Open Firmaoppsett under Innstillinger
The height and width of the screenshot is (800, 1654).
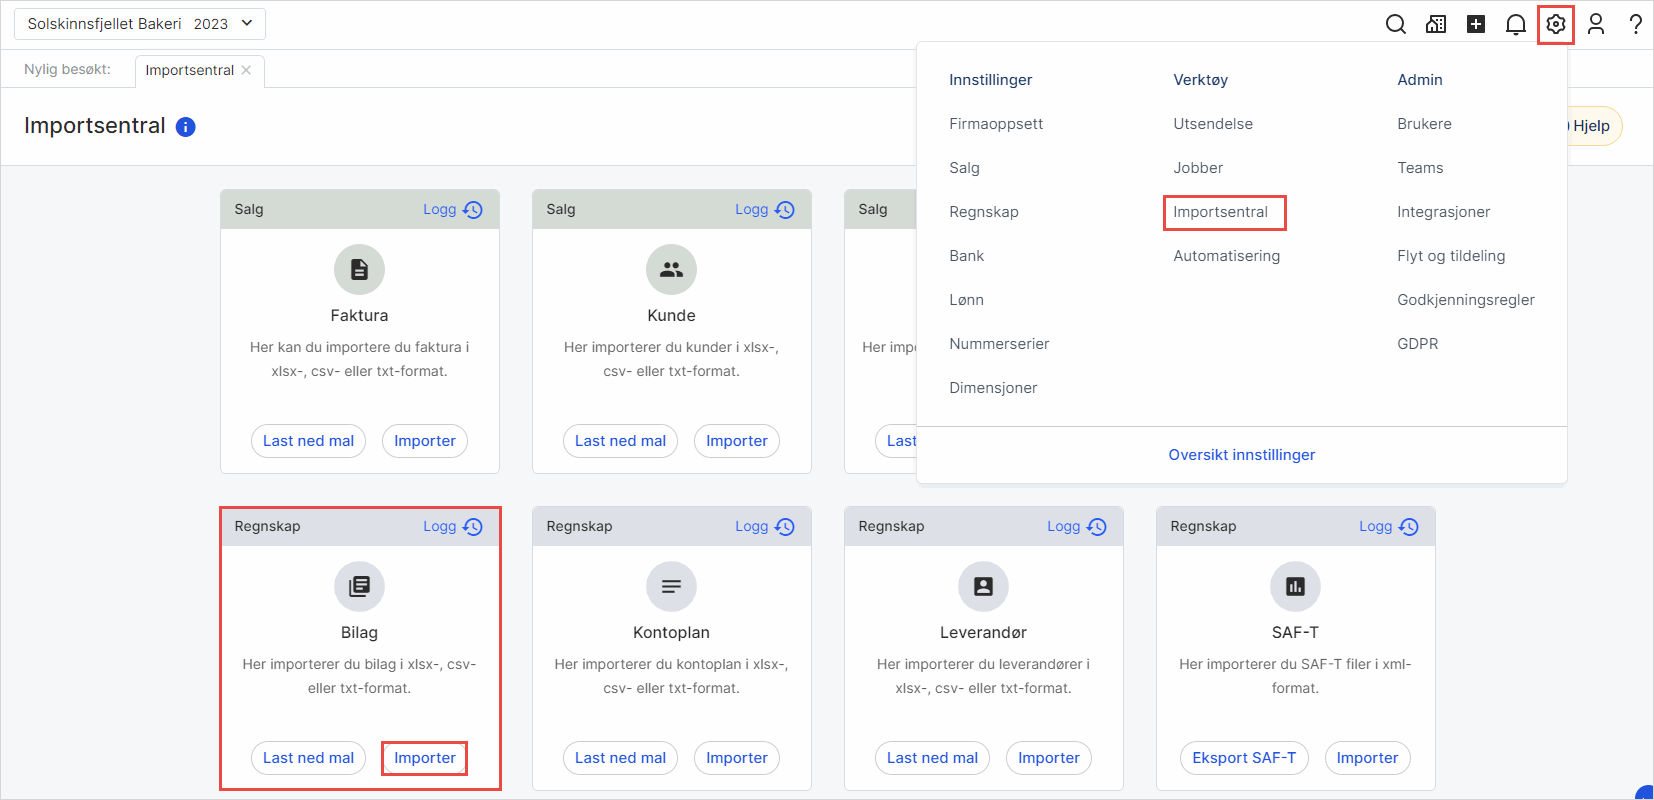point(995,124)
